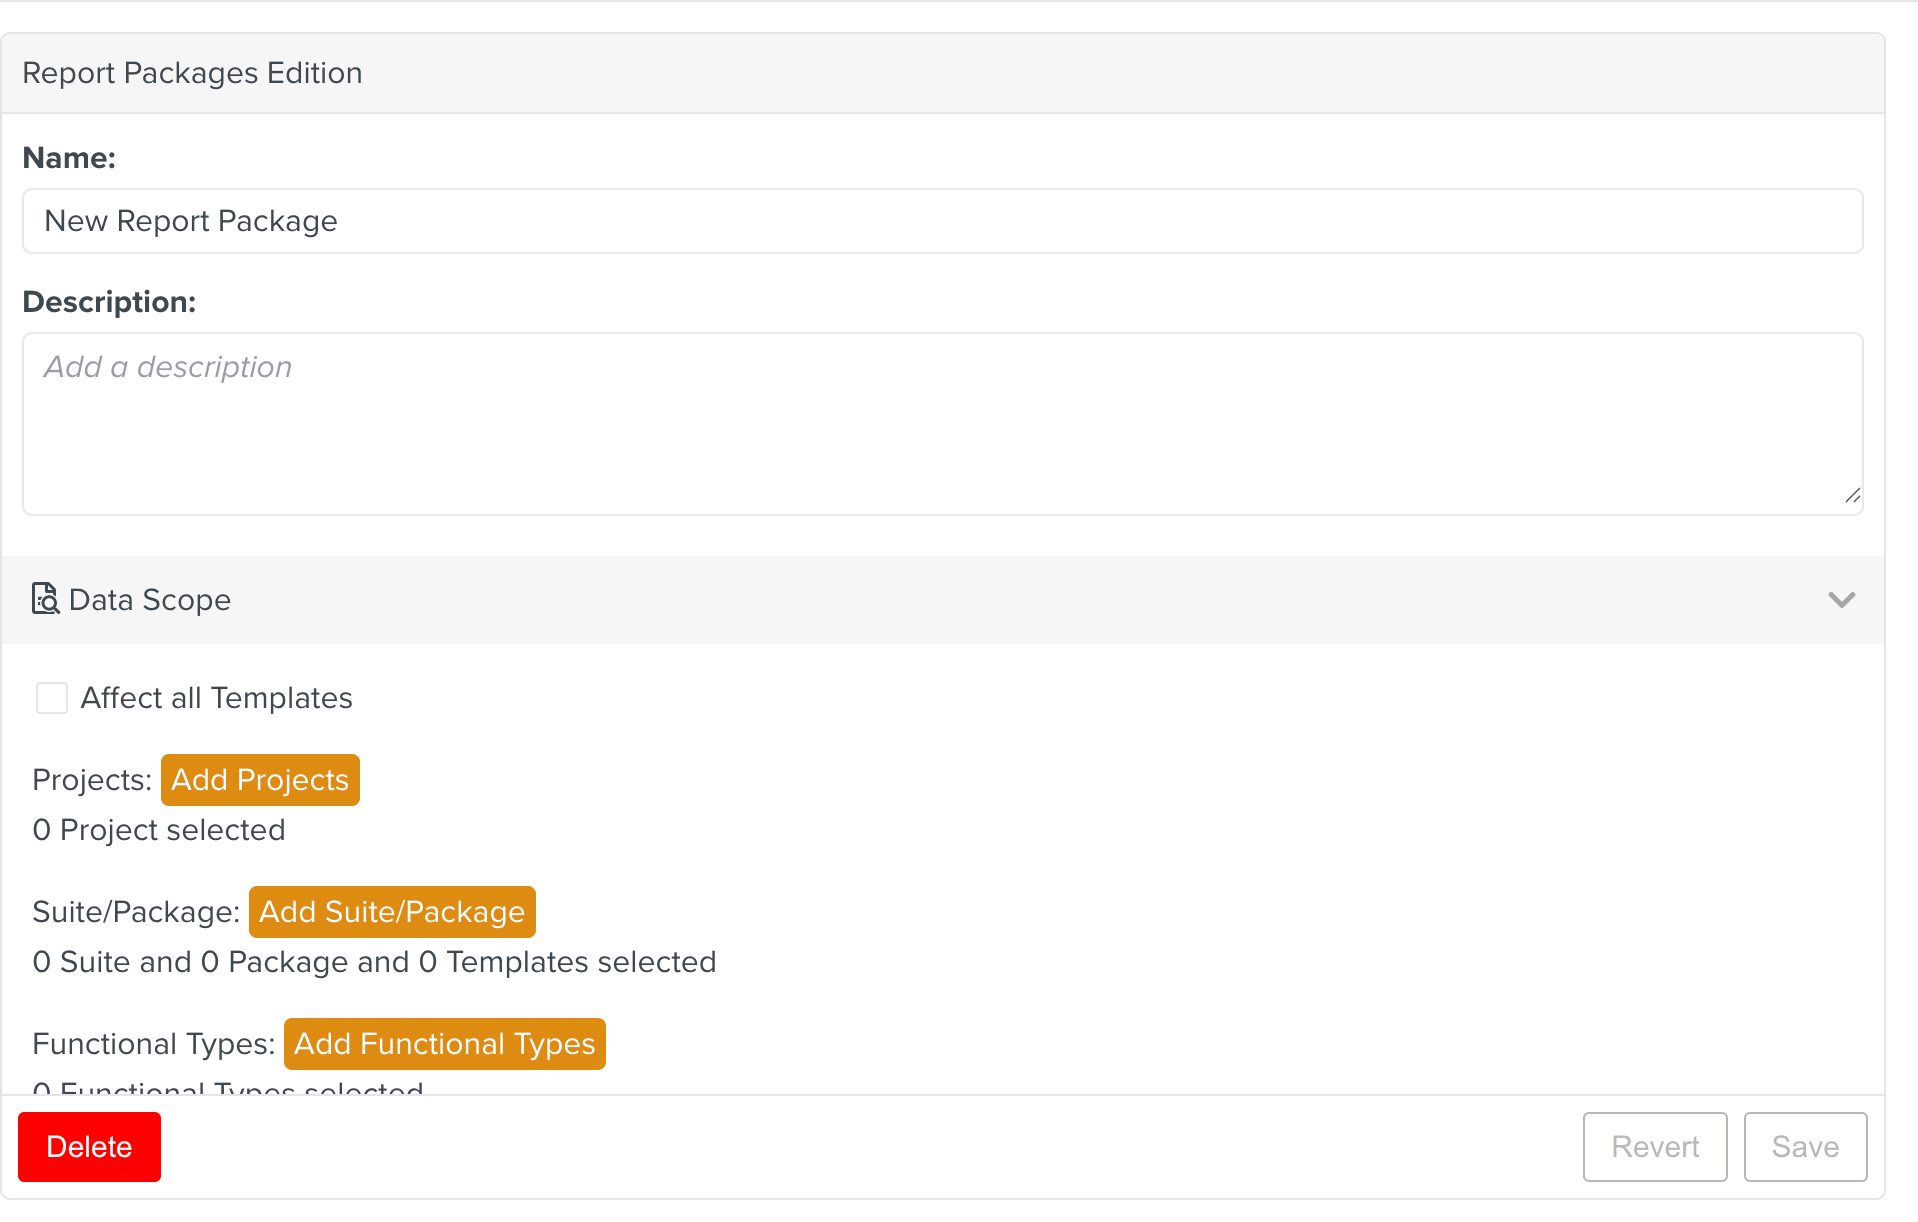Click the Add Functional Types button
Screen dimensions: 1918x1222
tap(445, 1044)
